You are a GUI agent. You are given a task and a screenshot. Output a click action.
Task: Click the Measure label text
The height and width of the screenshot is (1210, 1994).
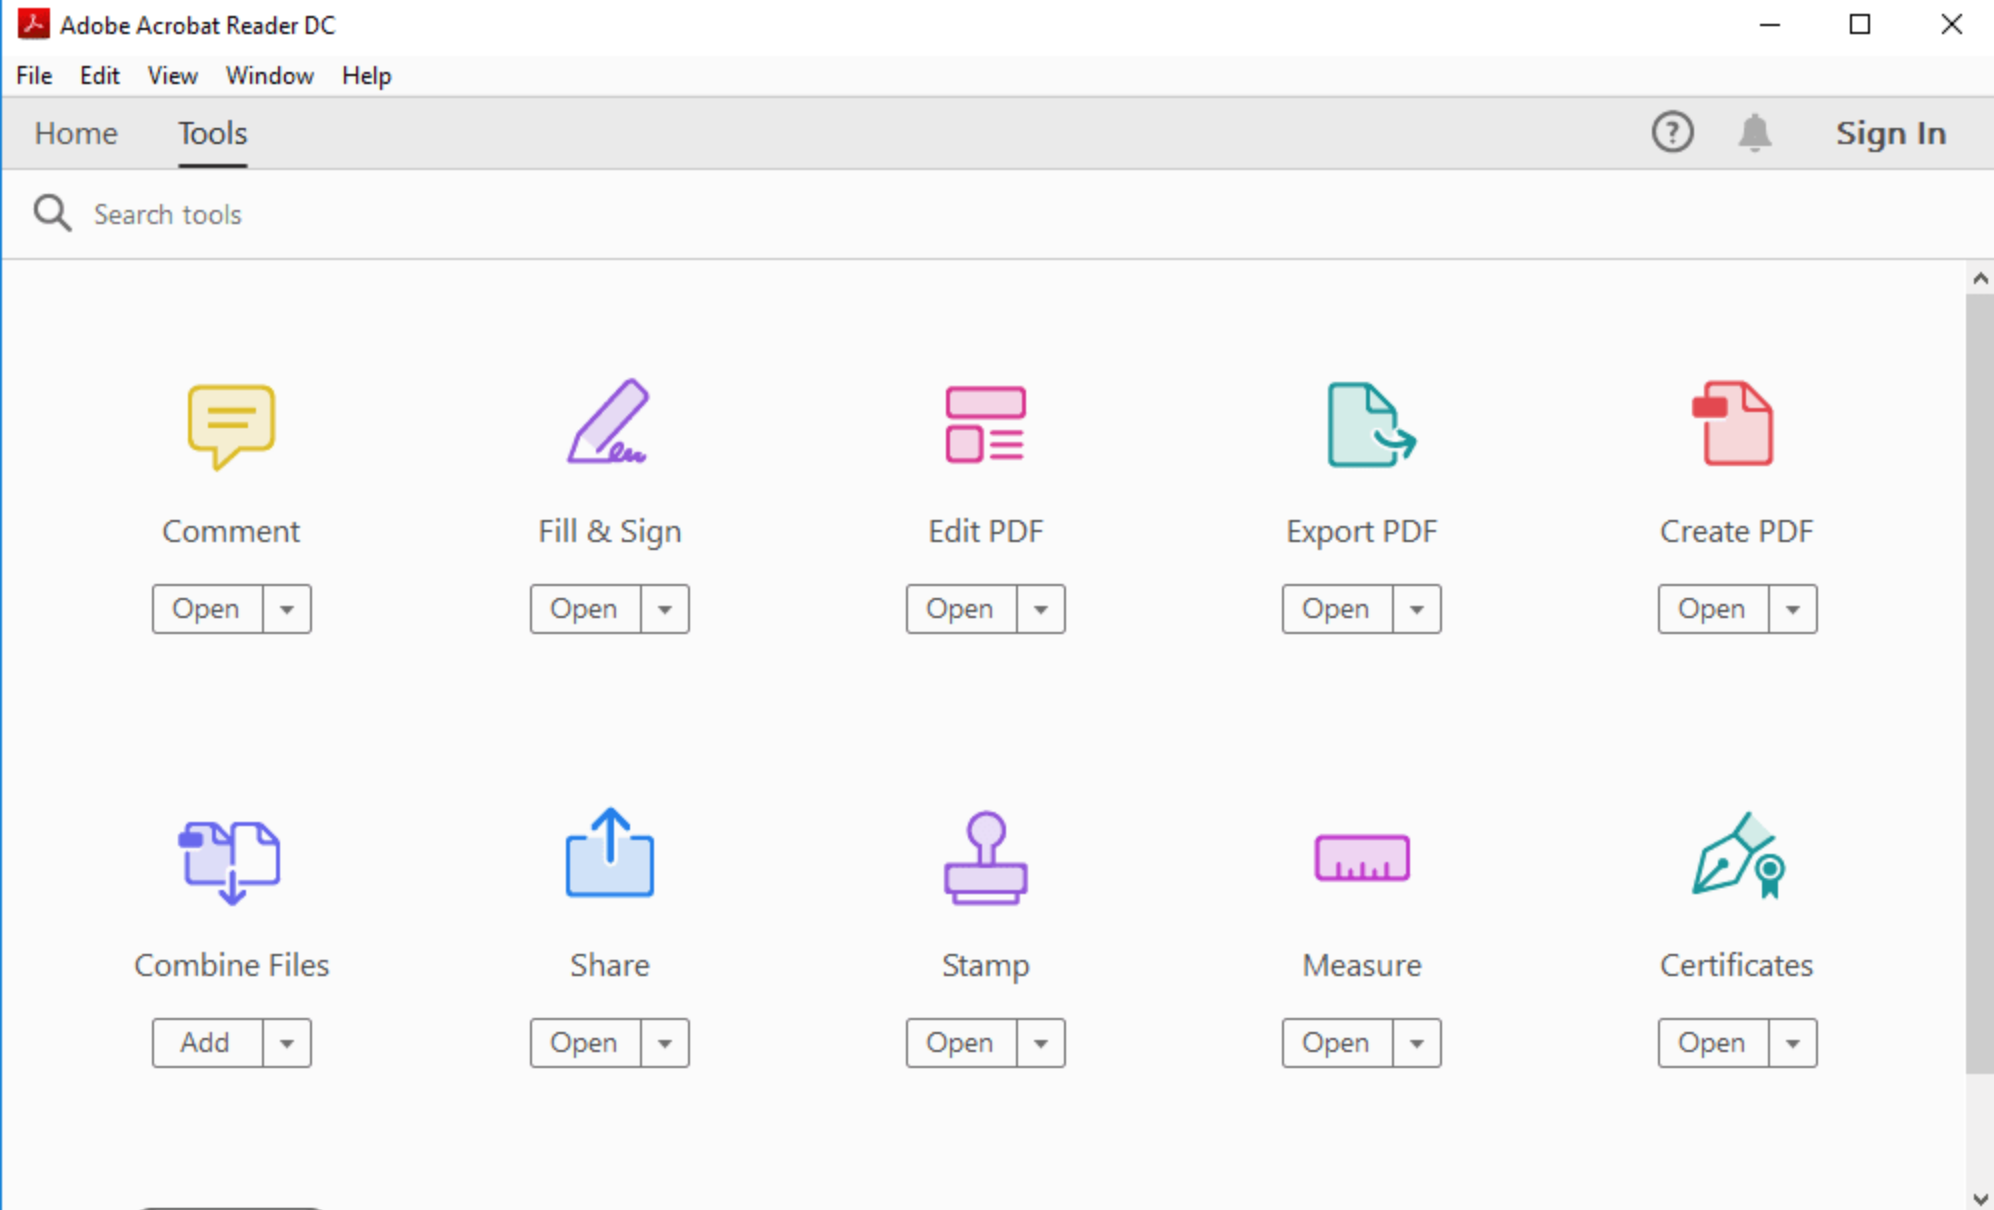click(1361, 965)
